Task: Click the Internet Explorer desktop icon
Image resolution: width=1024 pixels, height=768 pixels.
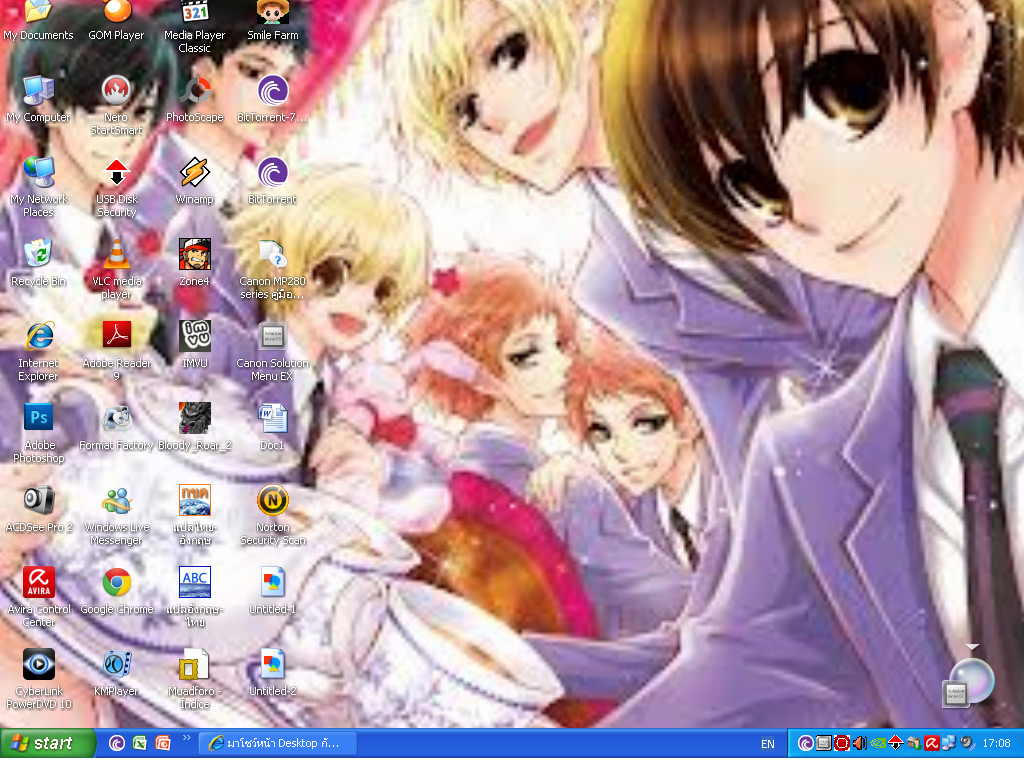Action: pos(38,351)
